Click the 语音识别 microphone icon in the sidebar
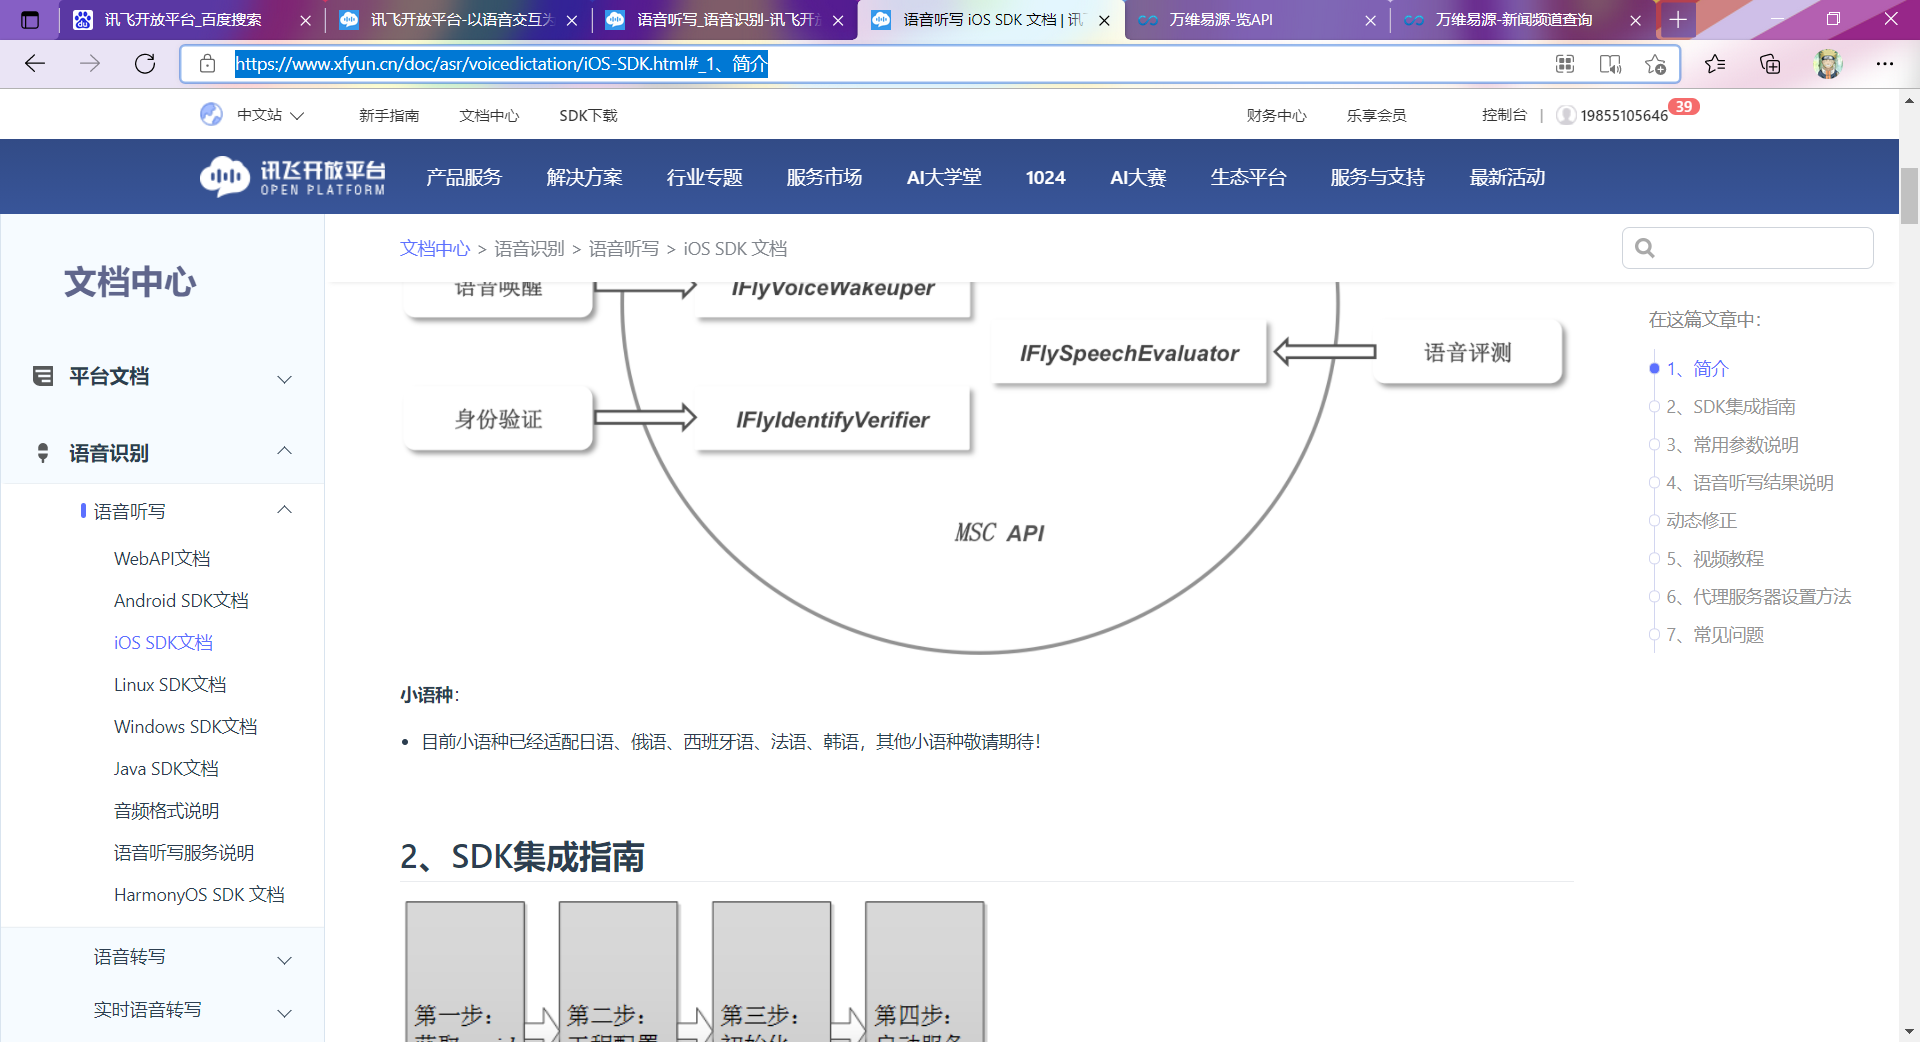 [x=43, y=453]
